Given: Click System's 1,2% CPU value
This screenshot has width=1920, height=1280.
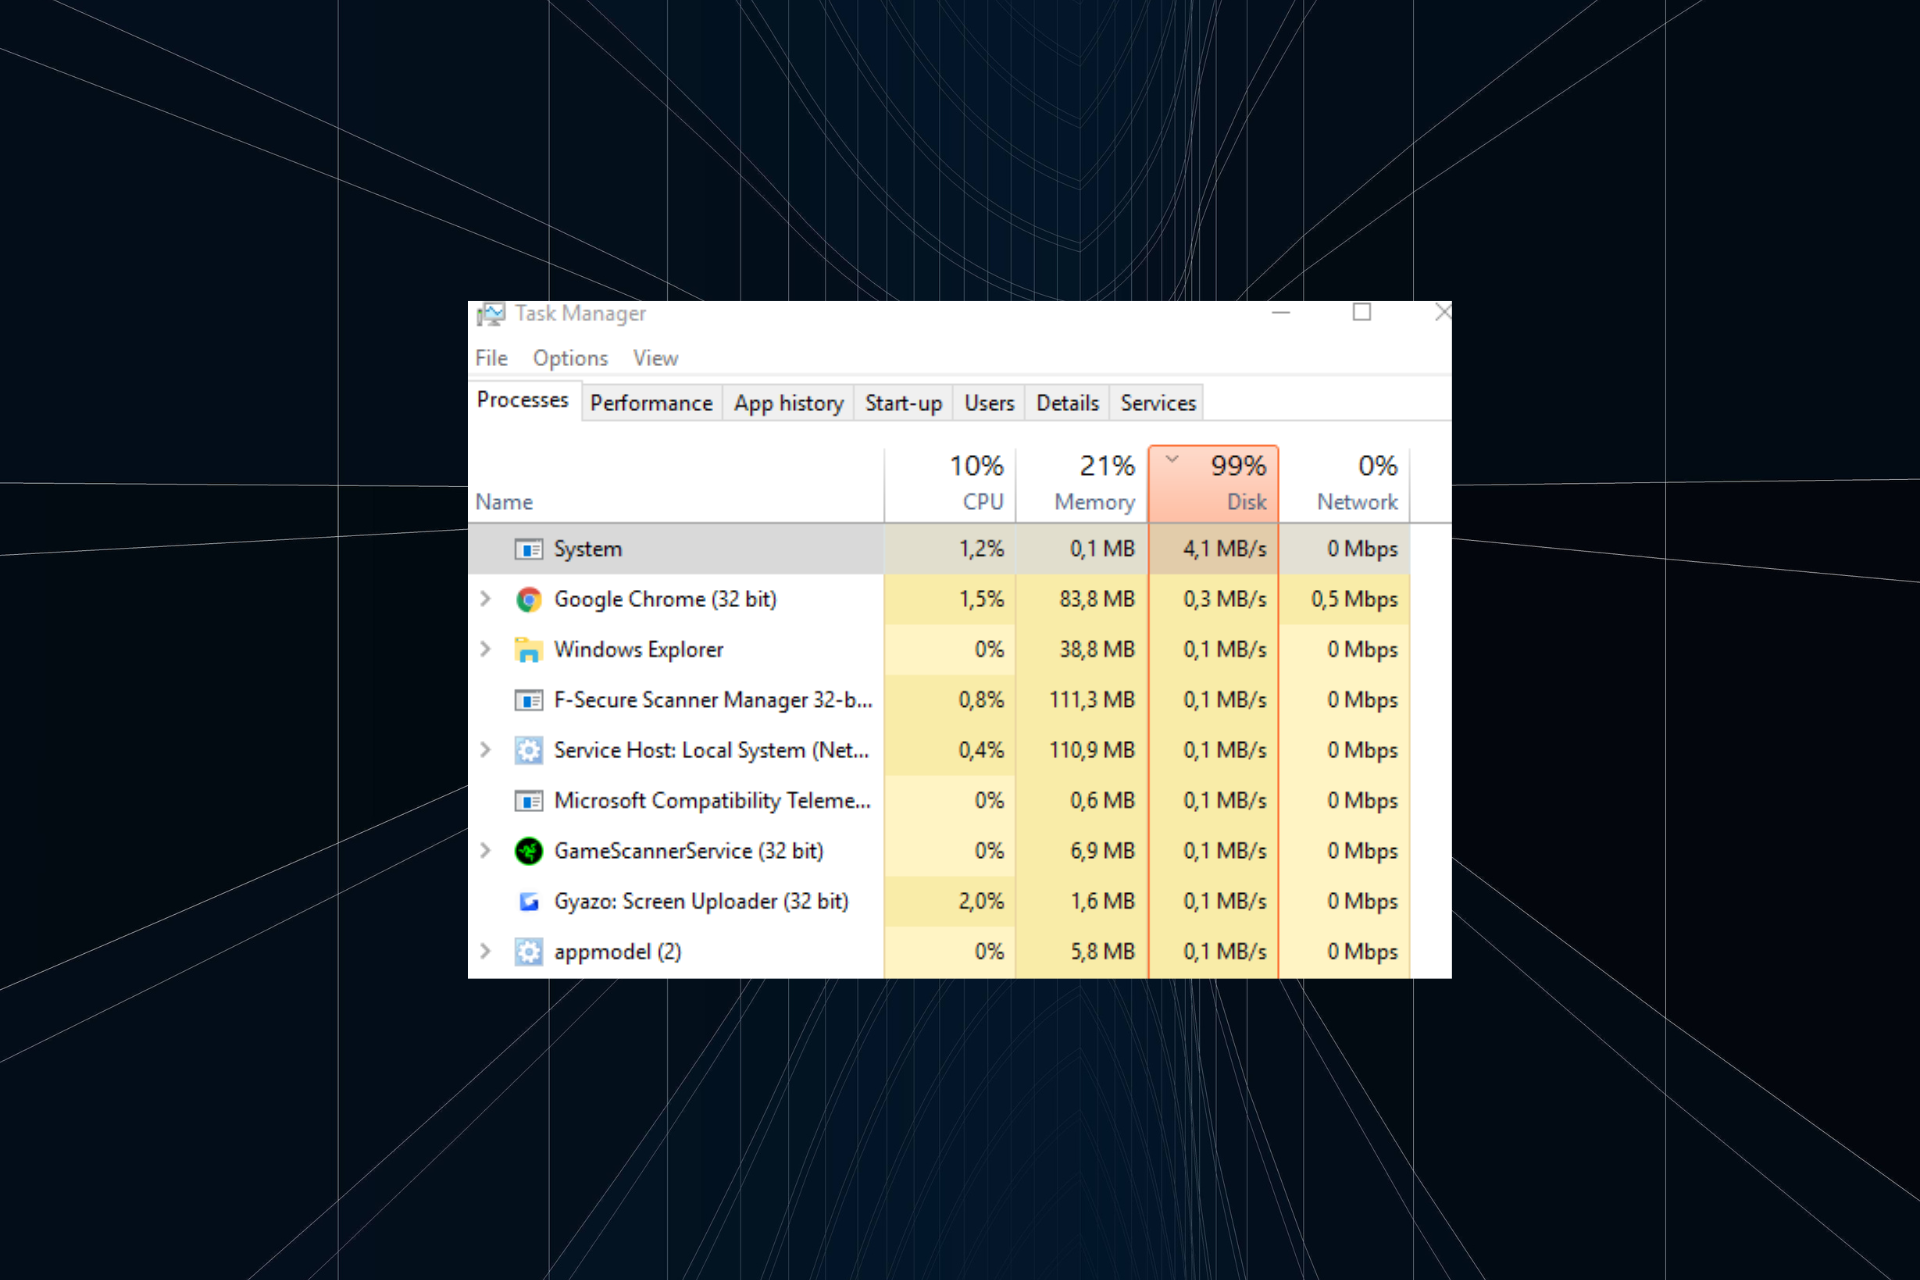Looking at the screenshot, I should coord(981,549).
